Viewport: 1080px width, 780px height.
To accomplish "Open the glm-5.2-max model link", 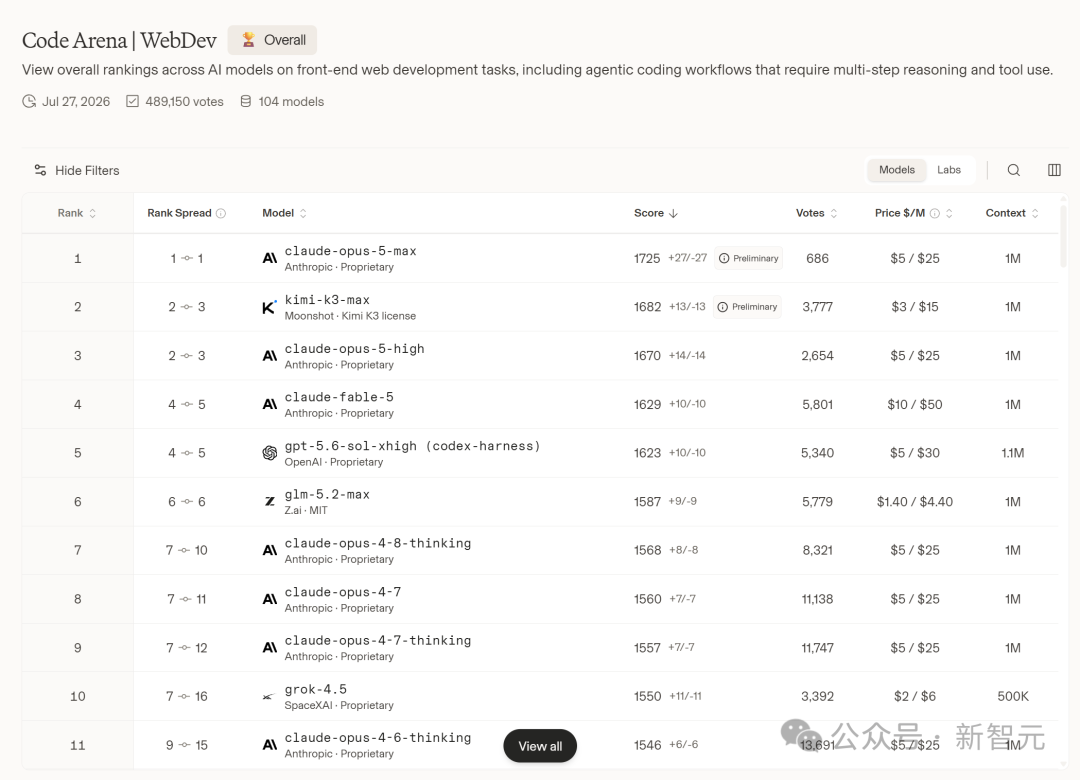I will point(327,494).
